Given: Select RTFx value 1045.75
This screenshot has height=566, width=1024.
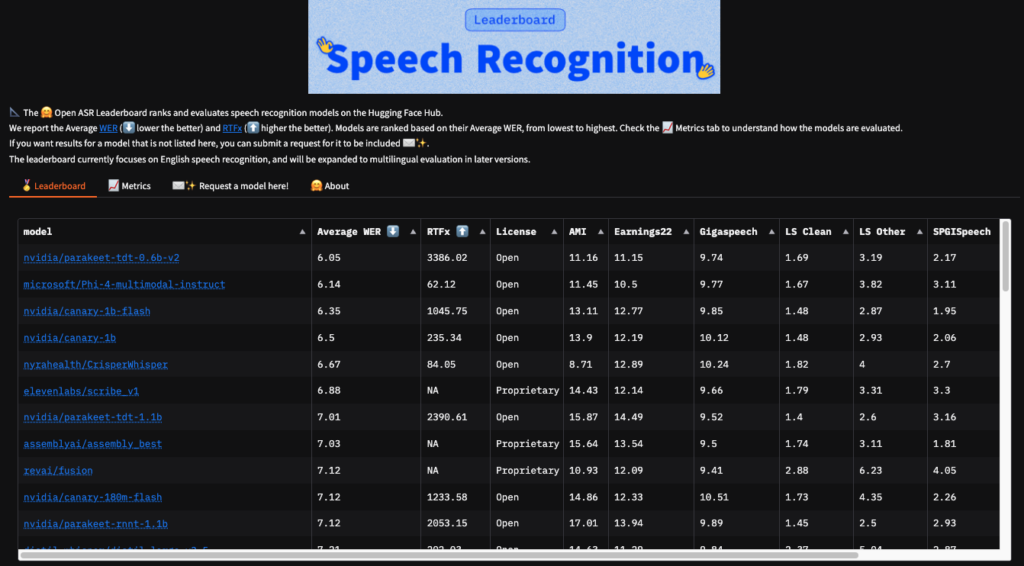Looking at the screenshot, I should tap(447, 311).
